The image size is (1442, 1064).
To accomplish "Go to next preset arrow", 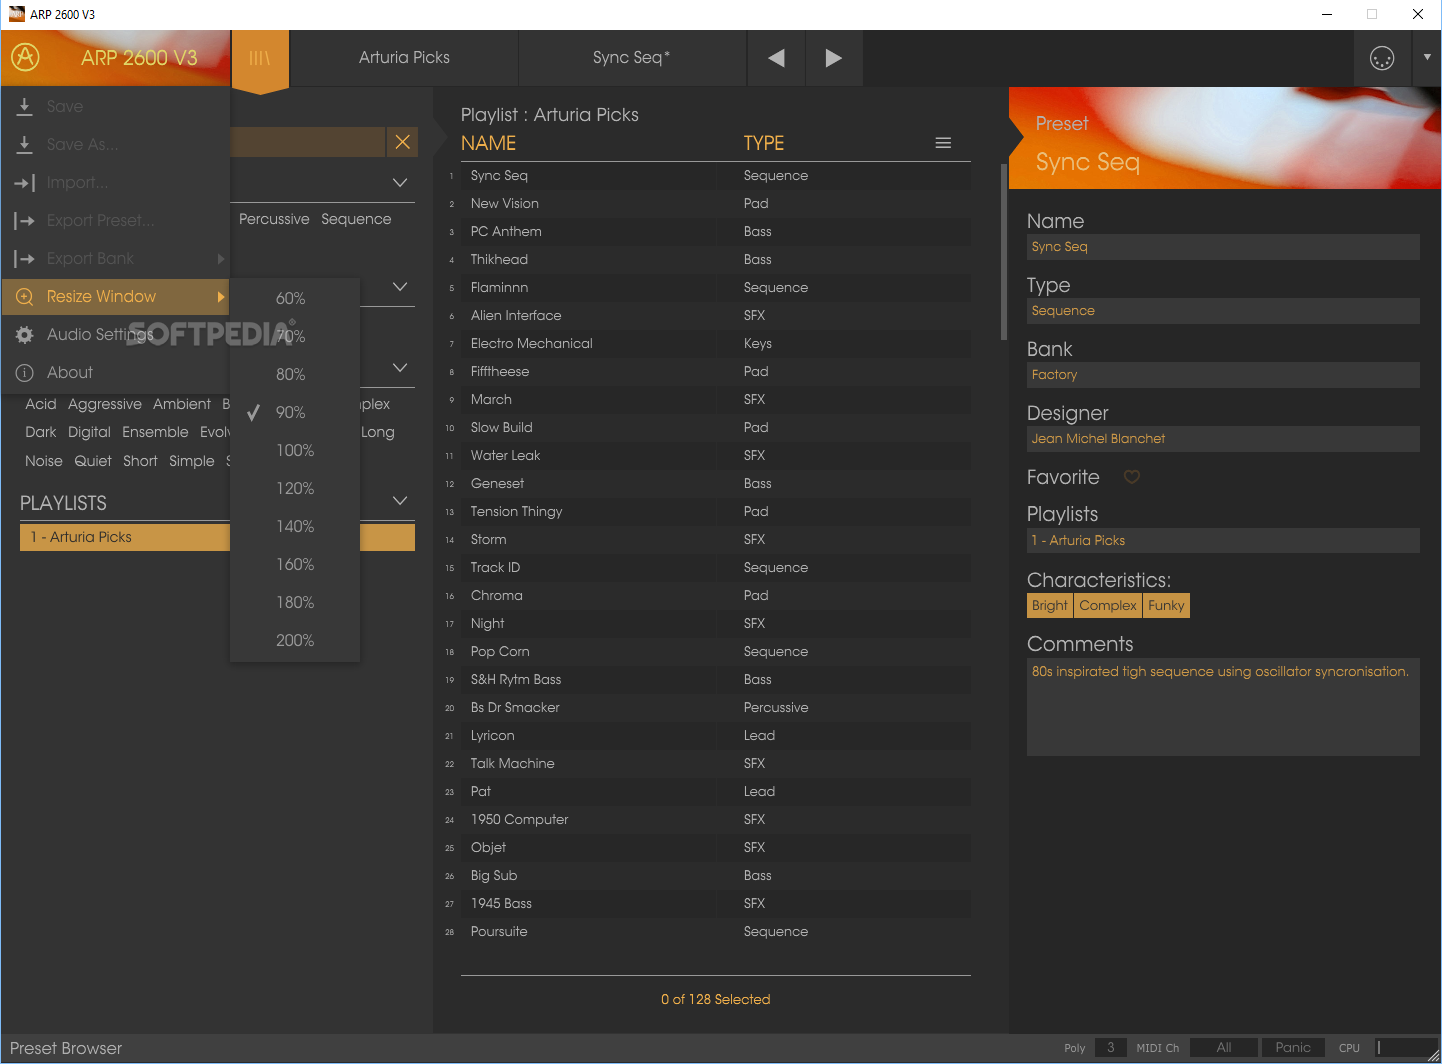I will [833, 58].
